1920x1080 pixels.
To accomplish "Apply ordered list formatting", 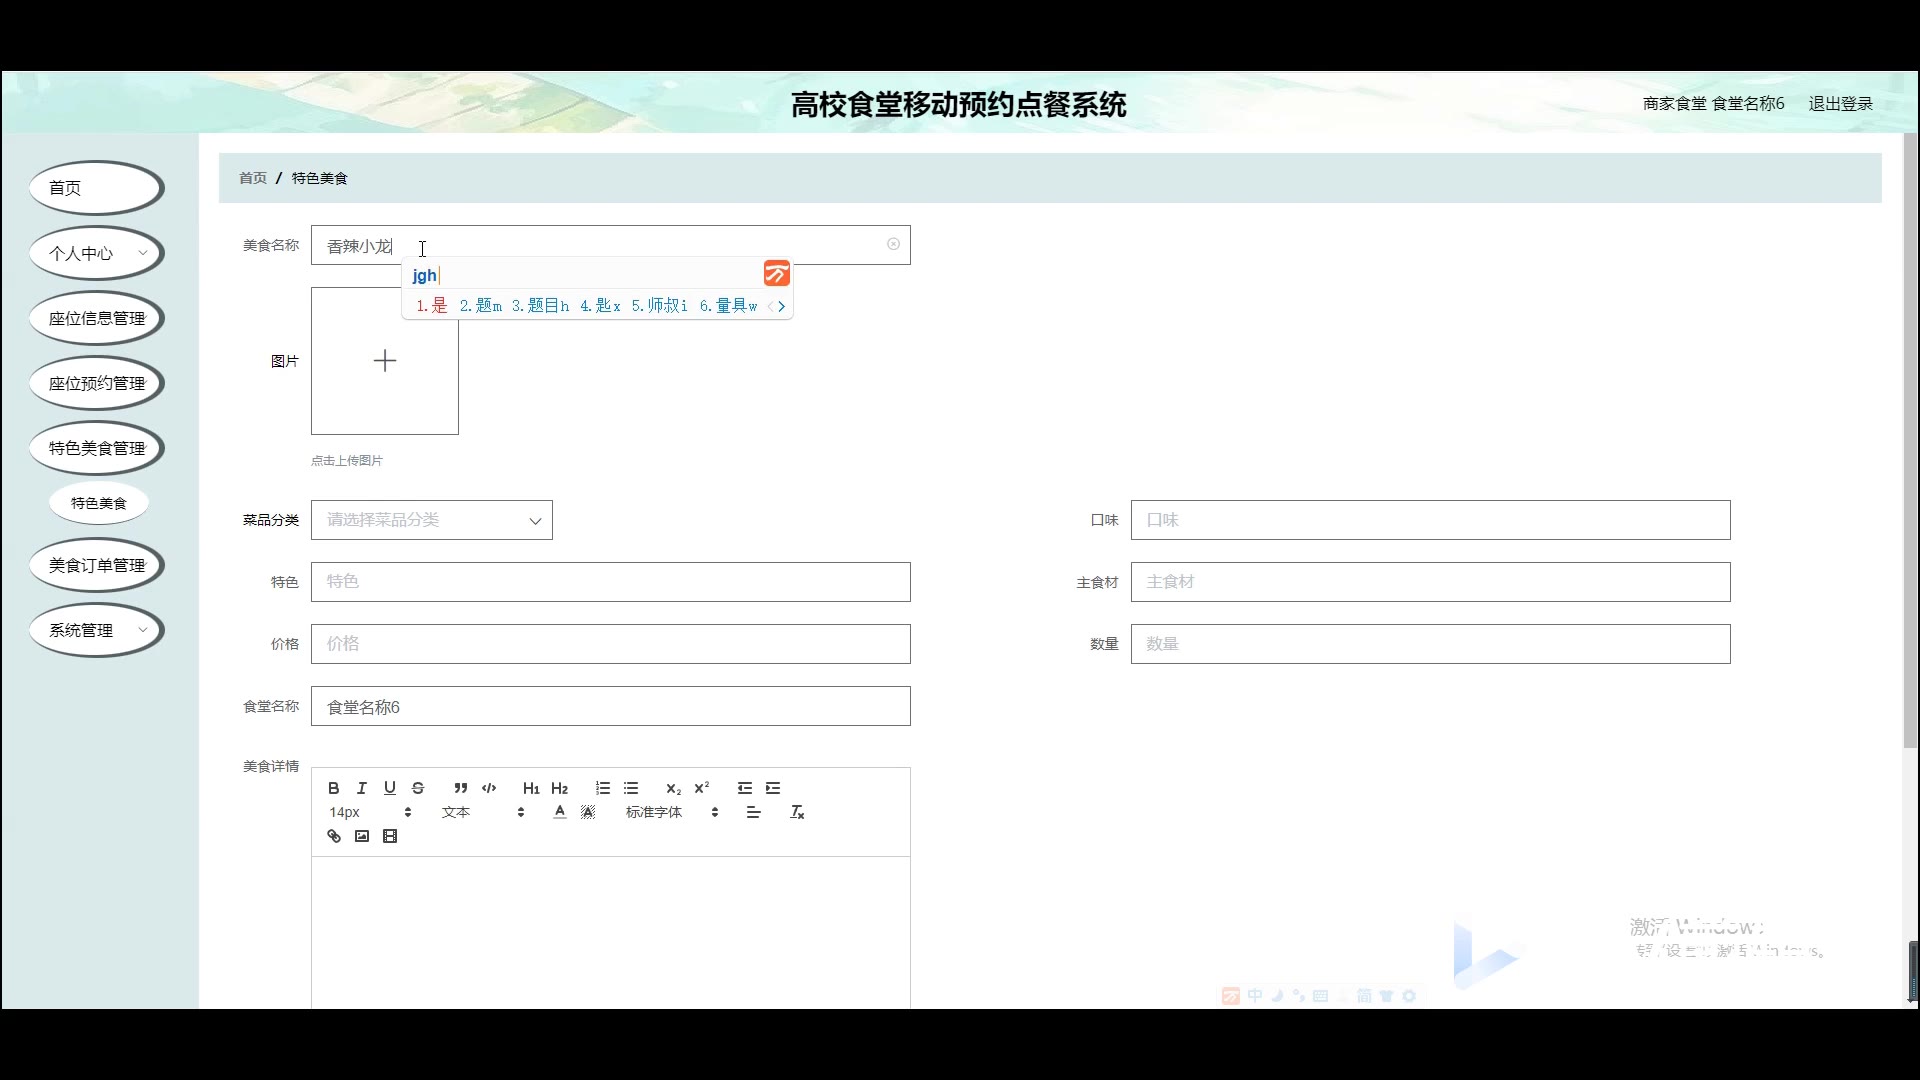I will point(602,788).
